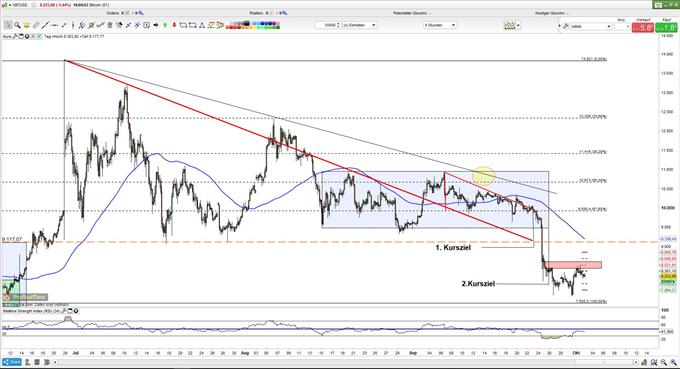Screen dimensions: 680x369
Task: Select the triangle drawing tool
Action: coord(202,25)
